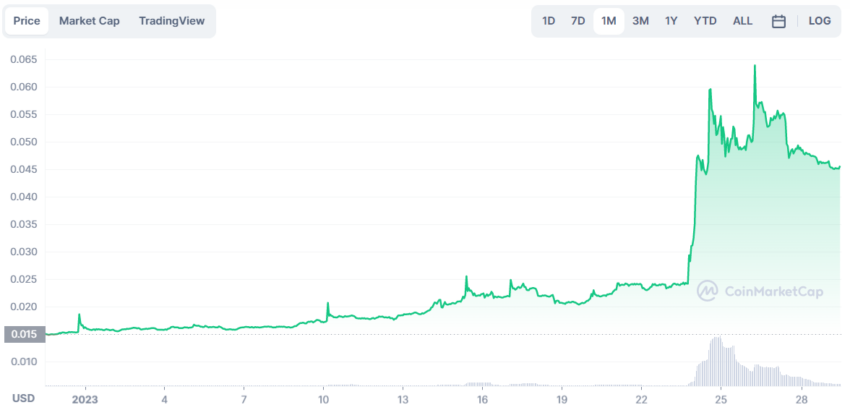Select the 7D time range
This screenshot has height=410, width=850.
tap(578, 21)
